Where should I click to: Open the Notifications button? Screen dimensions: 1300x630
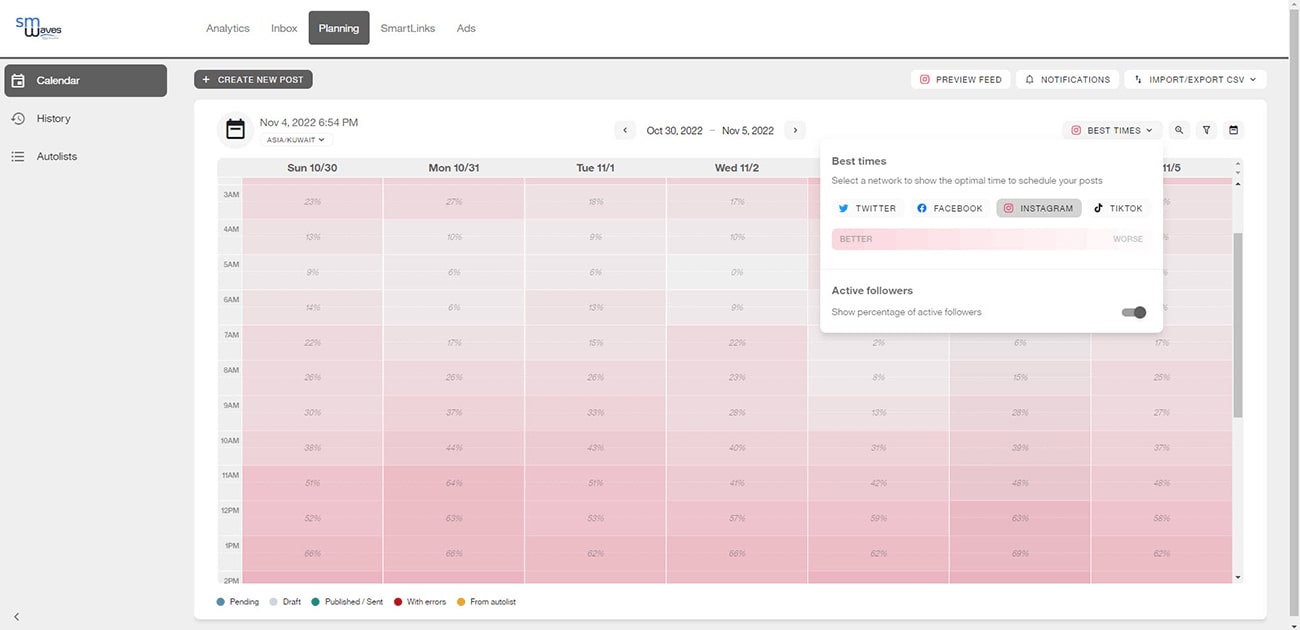(1067, 79)
